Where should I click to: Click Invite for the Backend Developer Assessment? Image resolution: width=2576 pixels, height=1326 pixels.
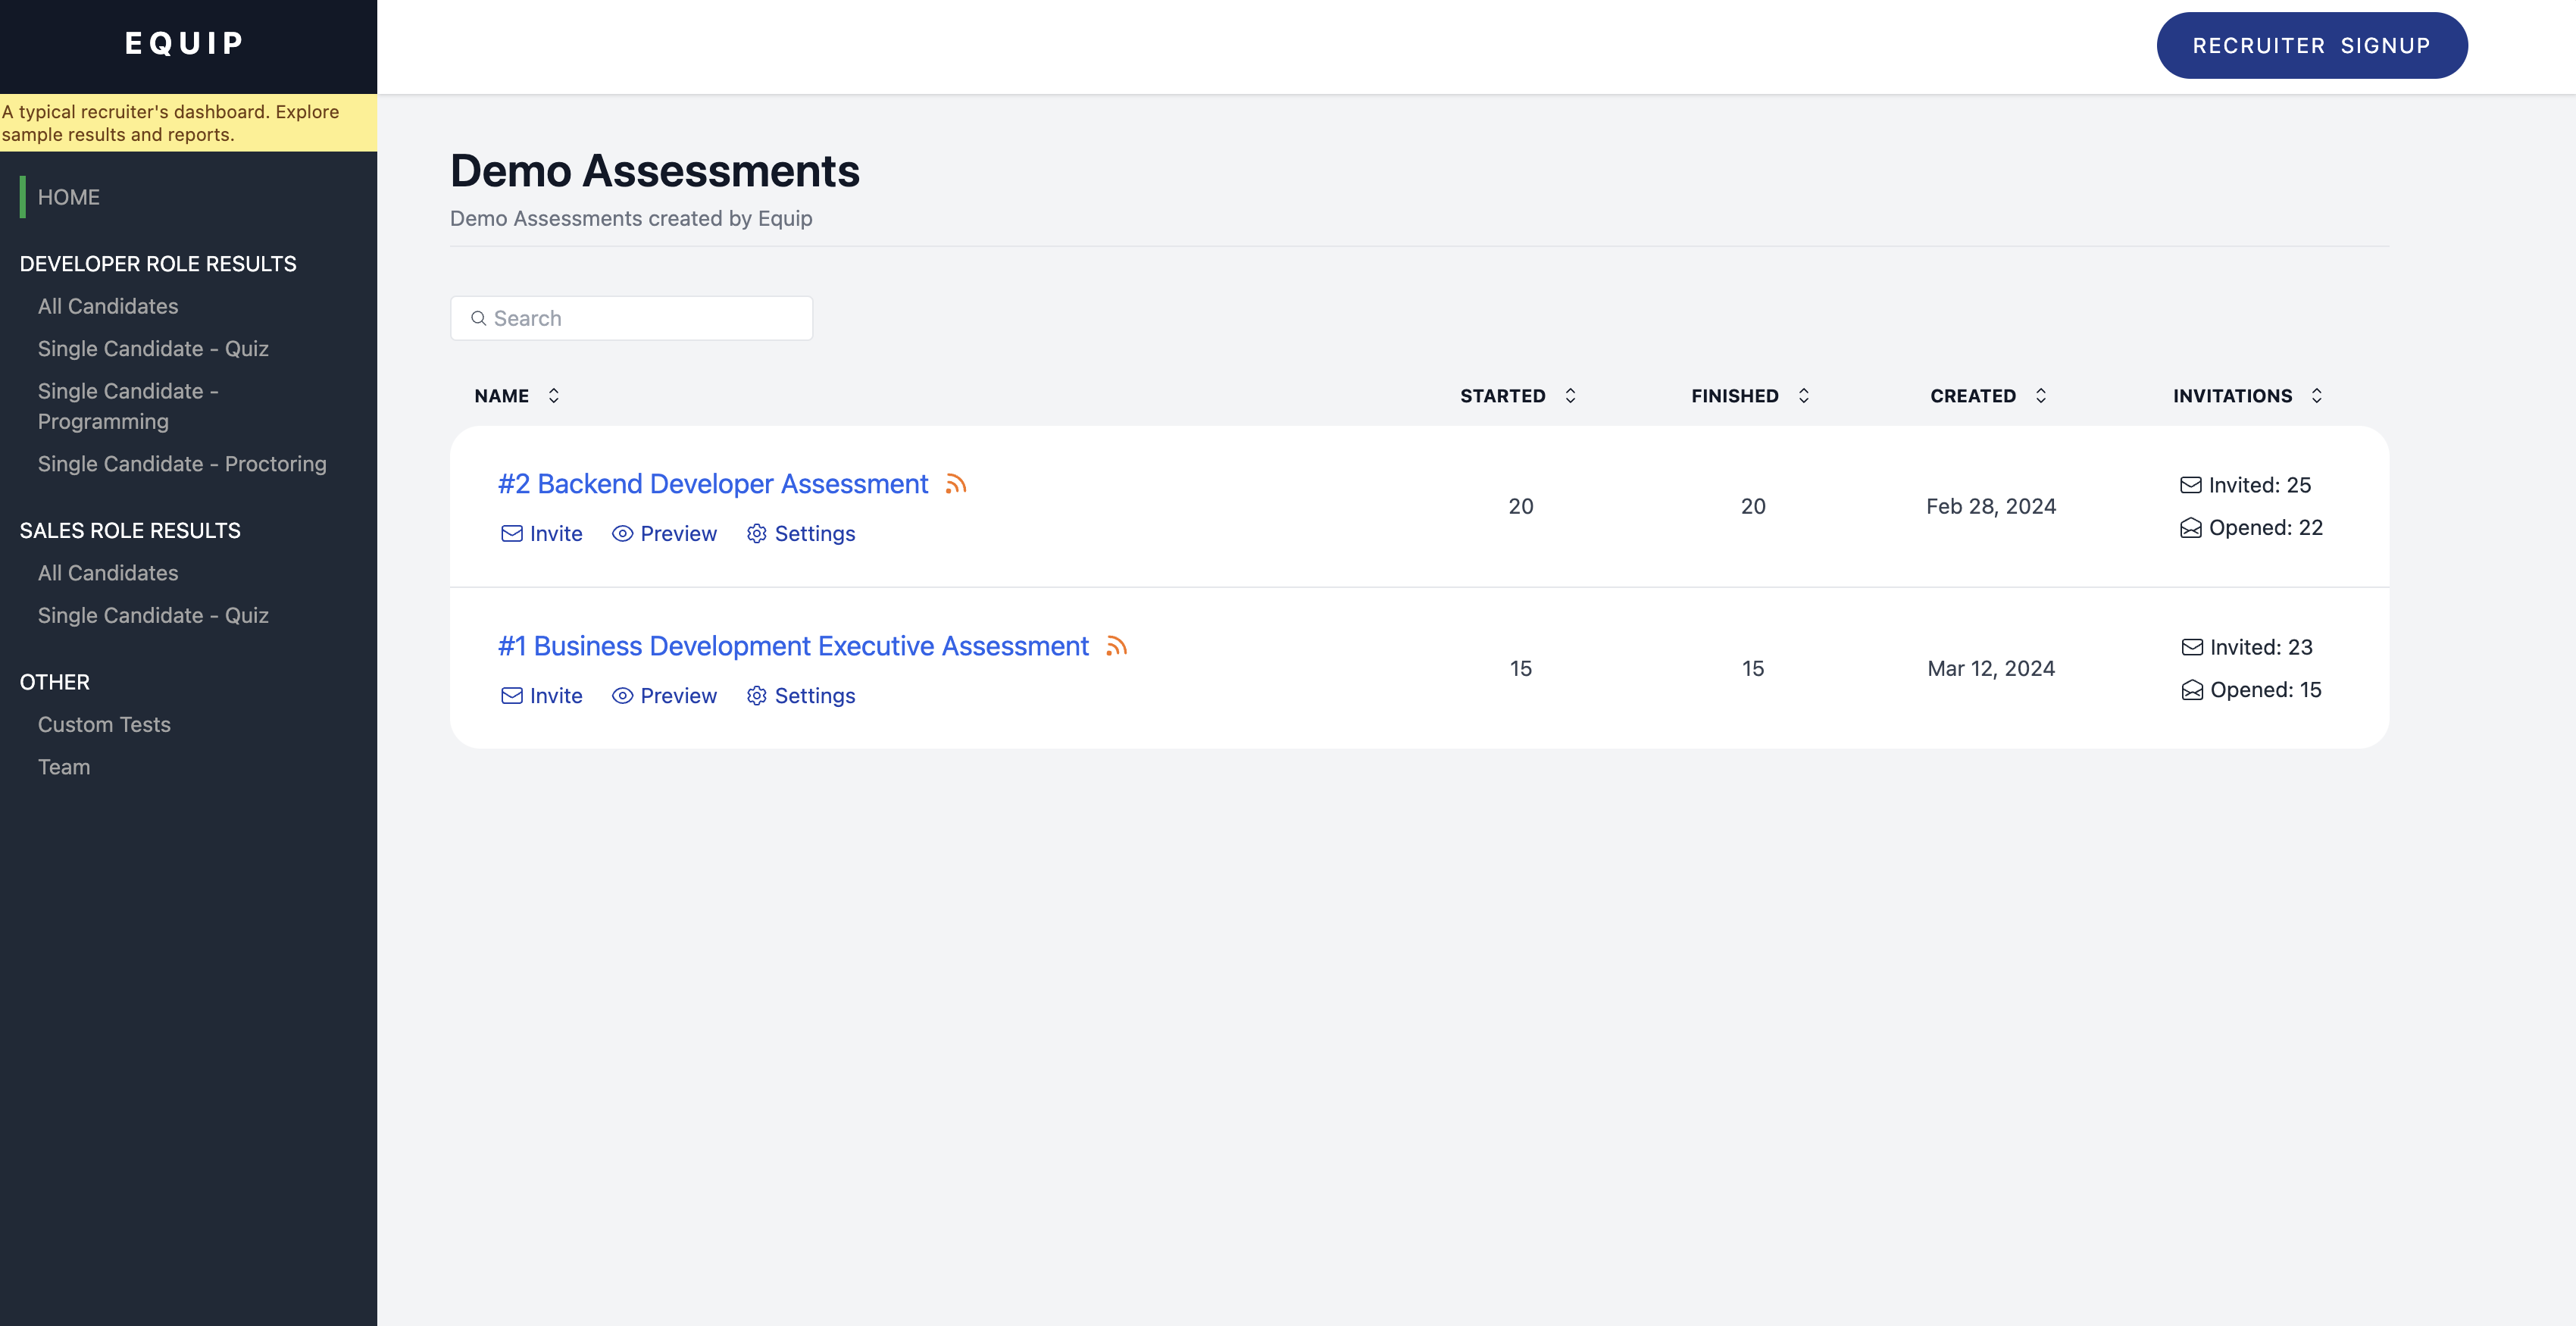(x=542, y=534)
